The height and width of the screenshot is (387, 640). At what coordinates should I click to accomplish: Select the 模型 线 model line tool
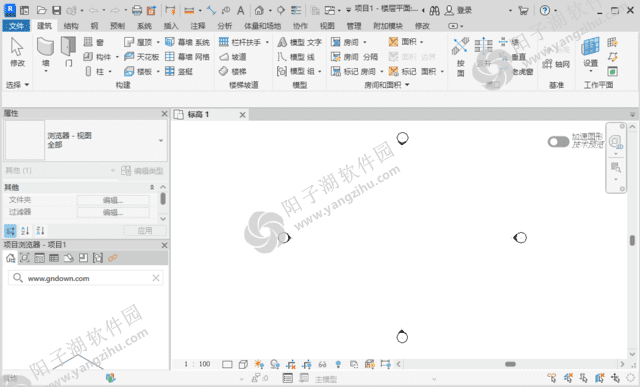pyautogui.click(x=296, y=57)
